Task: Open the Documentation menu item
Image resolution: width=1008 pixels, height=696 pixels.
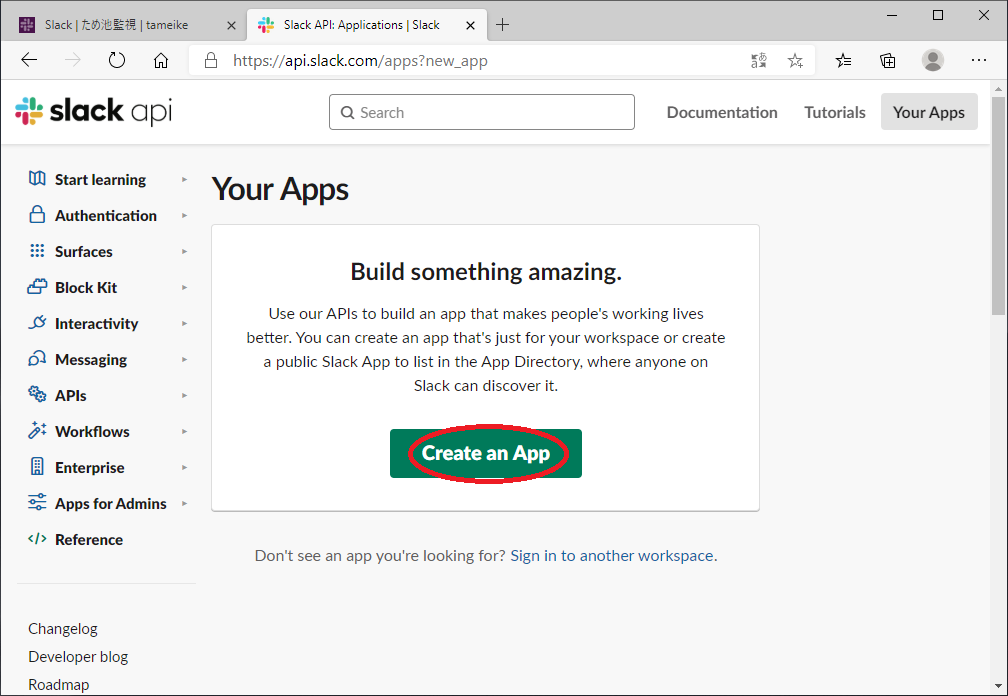Action: pyautogui.click(x=721, y=112)
